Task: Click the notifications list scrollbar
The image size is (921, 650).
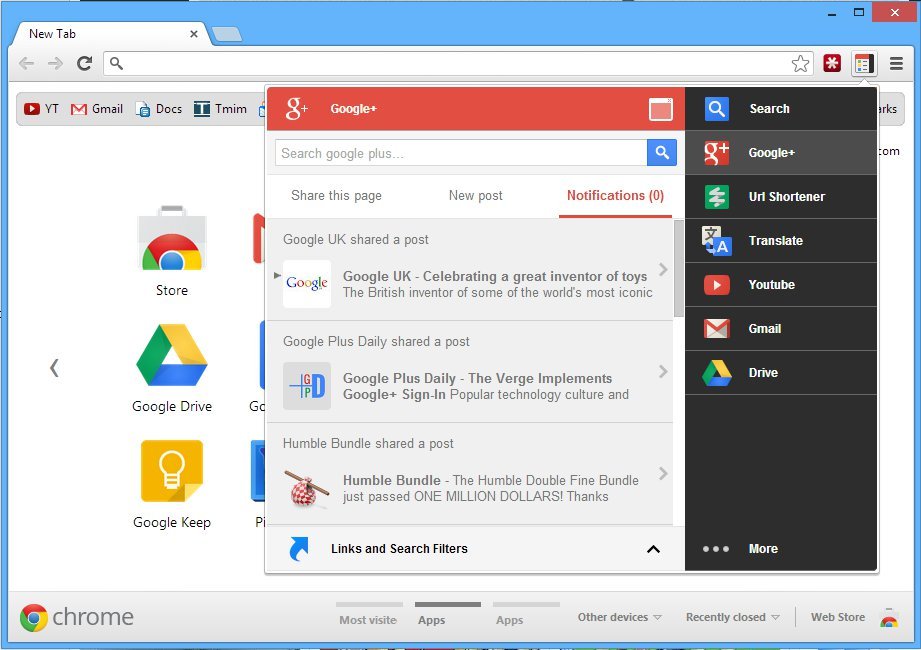Action: pyautogui.click(x=678, y=268)
